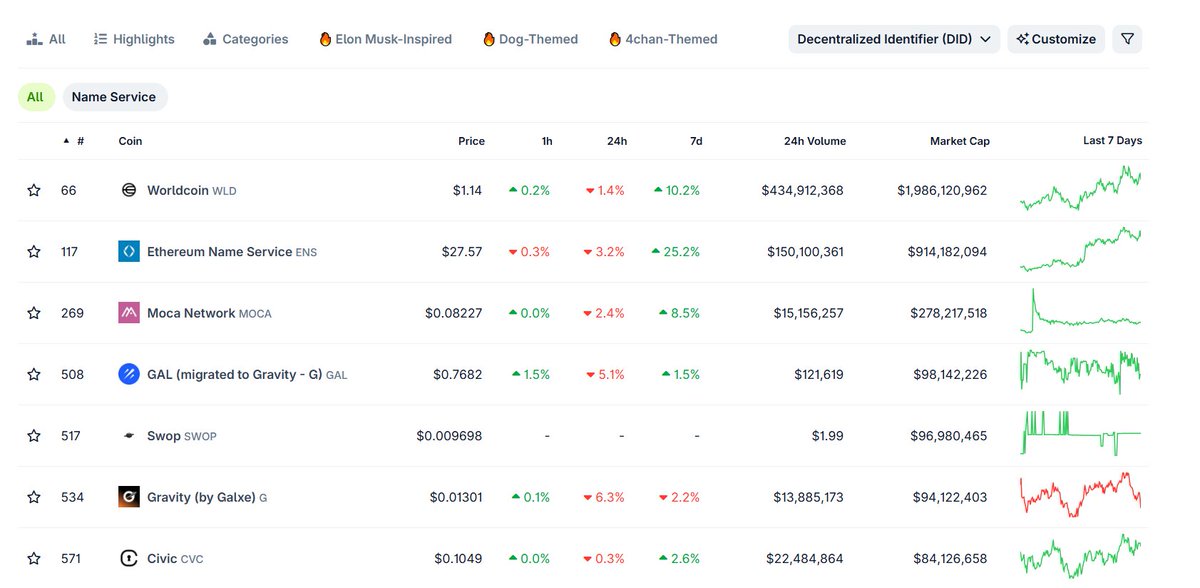This screenshot has height=588, width=1200.
Task: Click the Worldcoin coin logo
Action: pos(129,190)
